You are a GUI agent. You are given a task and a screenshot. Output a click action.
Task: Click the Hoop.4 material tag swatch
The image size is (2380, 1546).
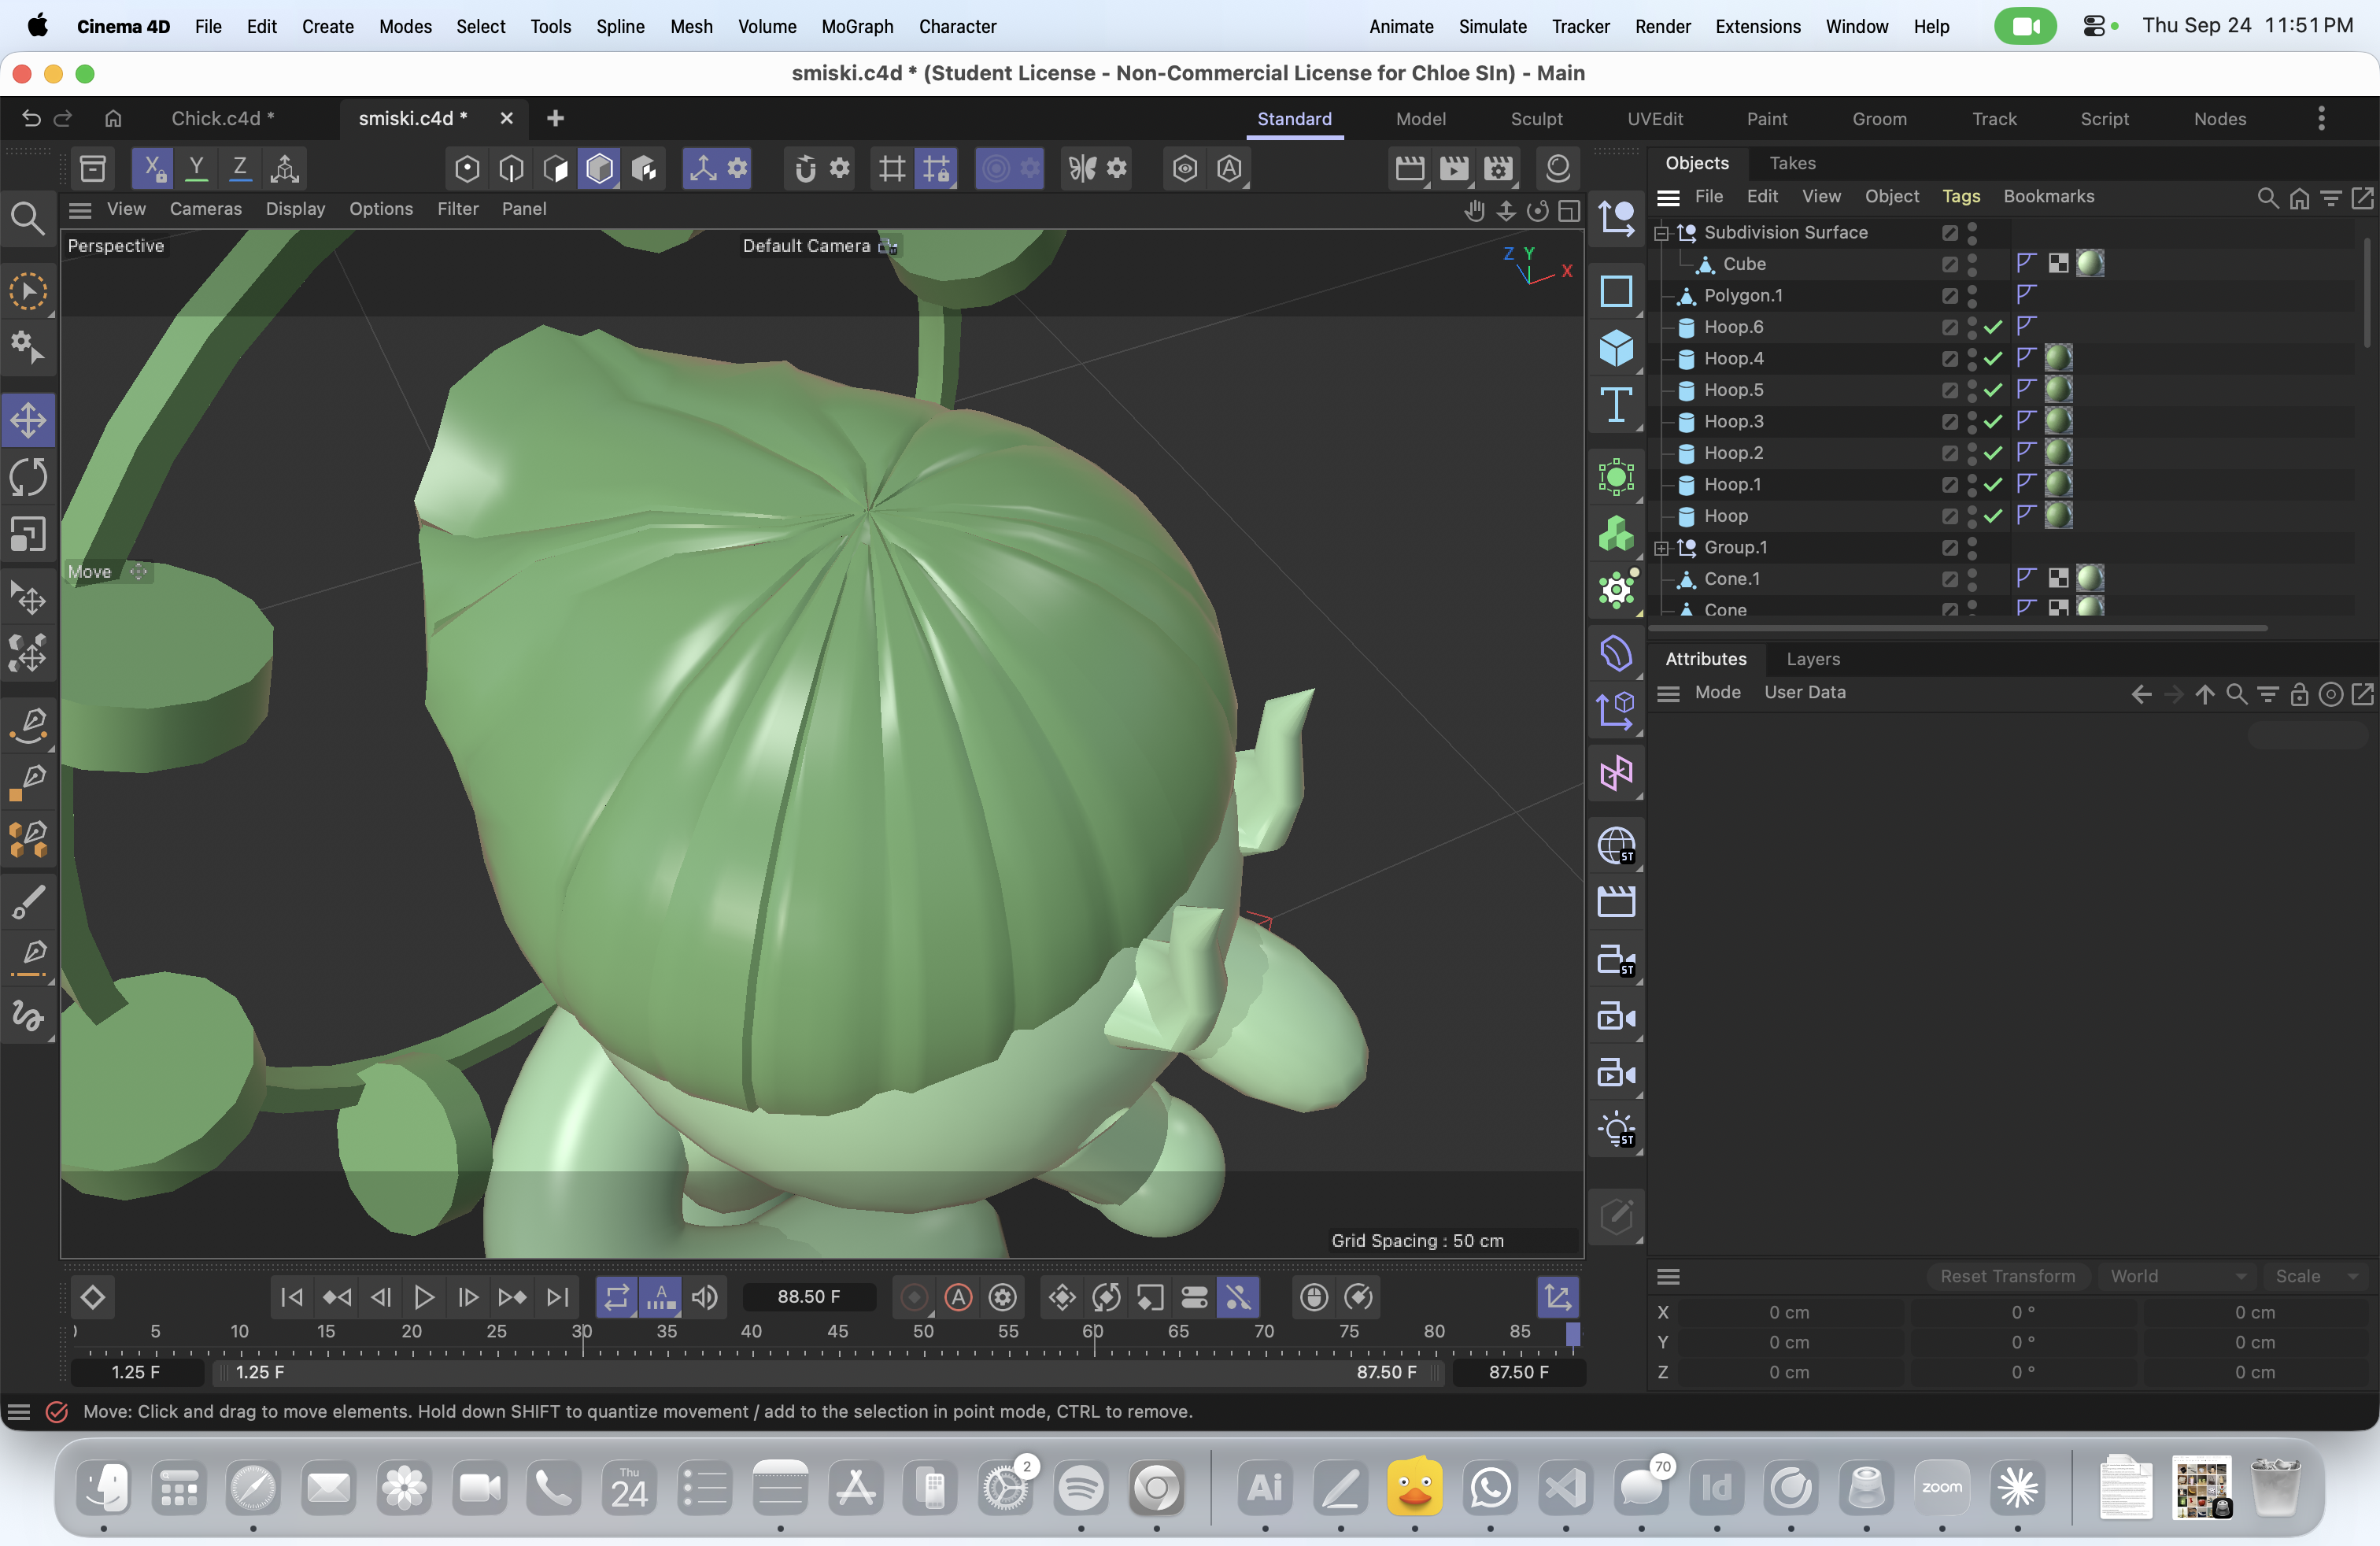click(x=2058, y=359)
